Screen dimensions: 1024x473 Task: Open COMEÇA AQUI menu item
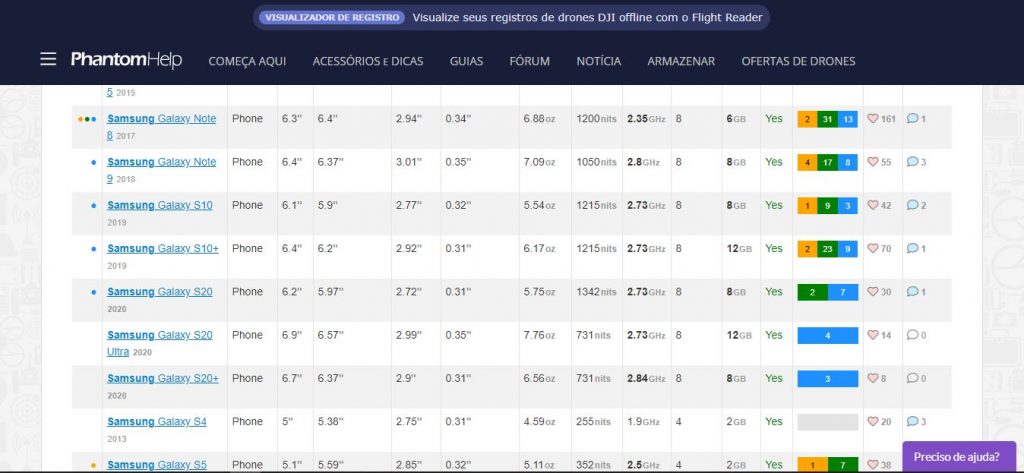(247, 61)
